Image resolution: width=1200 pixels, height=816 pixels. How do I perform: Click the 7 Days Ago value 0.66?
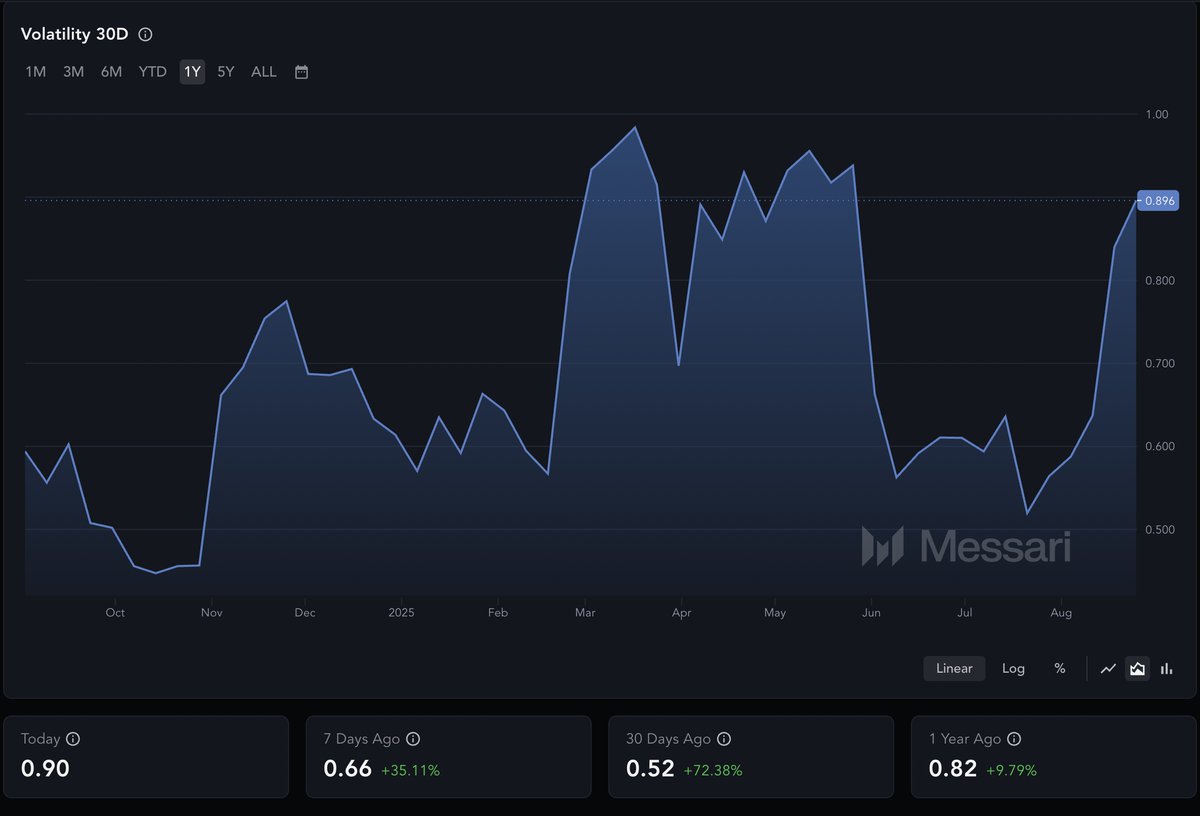[x=347, y=769]
